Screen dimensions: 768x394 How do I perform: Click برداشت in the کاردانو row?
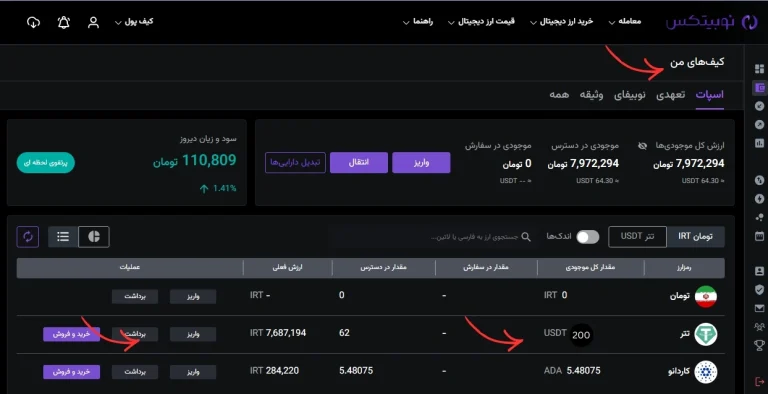pos(135,372)
